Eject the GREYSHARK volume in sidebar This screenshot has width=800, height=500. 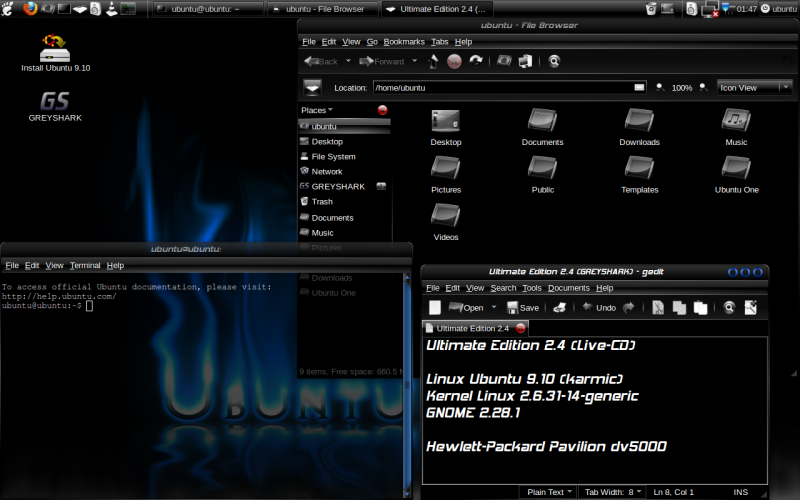point(381,186)
